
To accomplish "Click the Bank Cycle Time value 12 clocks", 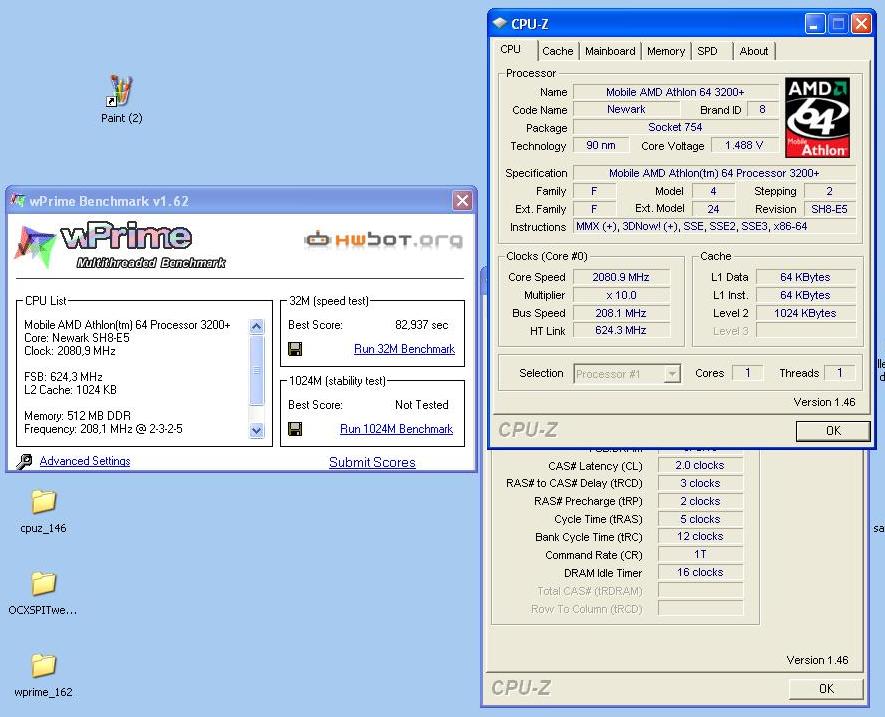I will (x=700, y=536).
